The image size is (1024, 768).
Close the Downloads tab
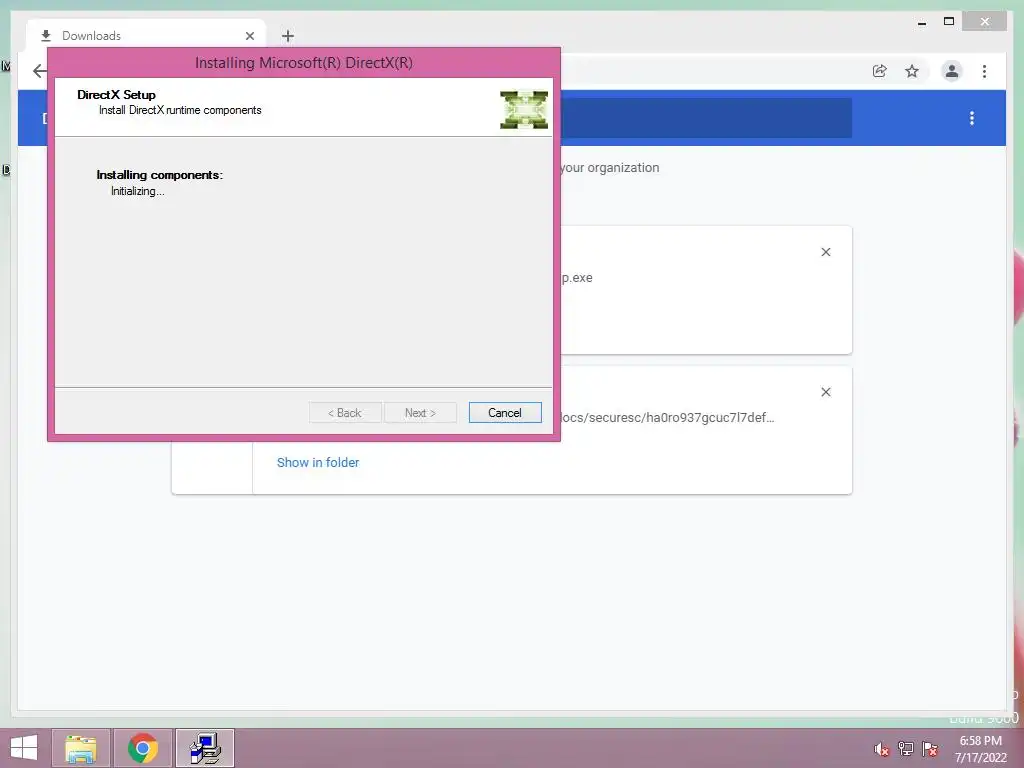pos(249,36)
